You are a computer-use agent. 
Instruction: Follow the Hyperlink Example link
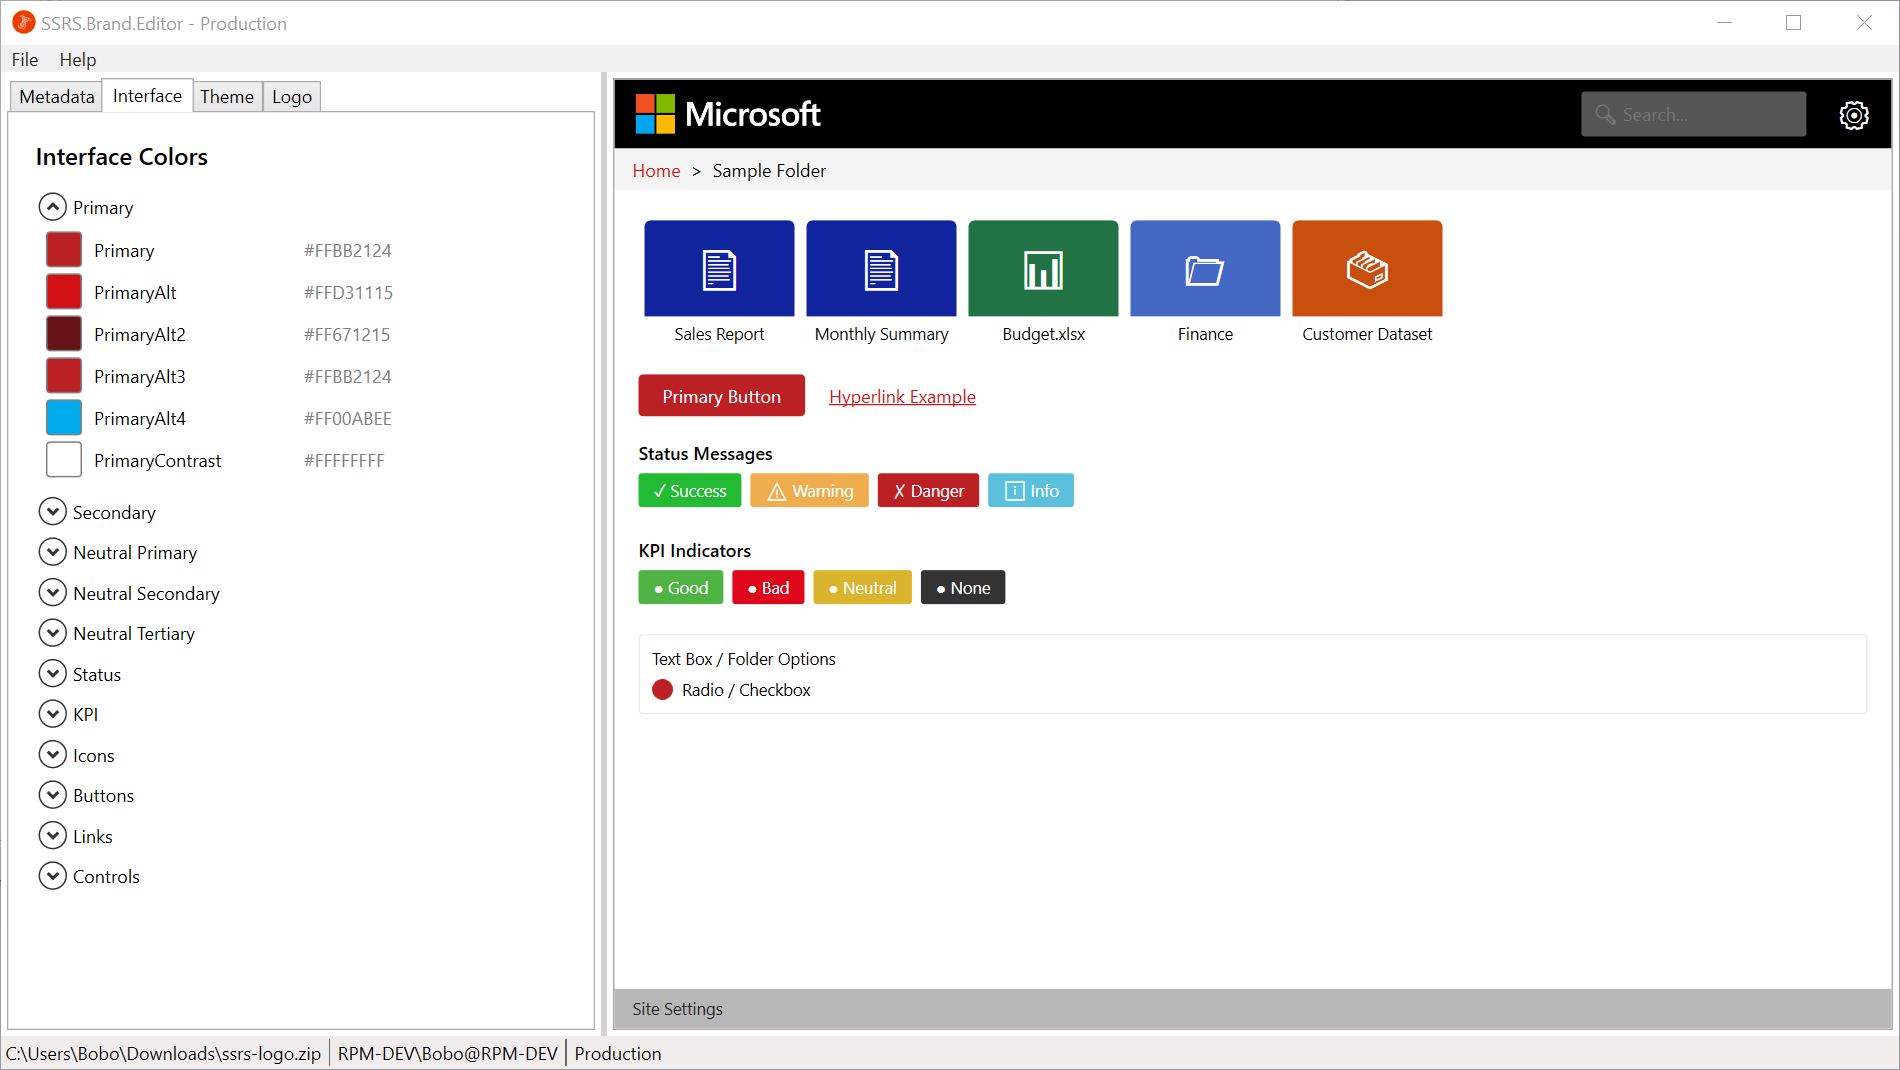tap(902, 397)
